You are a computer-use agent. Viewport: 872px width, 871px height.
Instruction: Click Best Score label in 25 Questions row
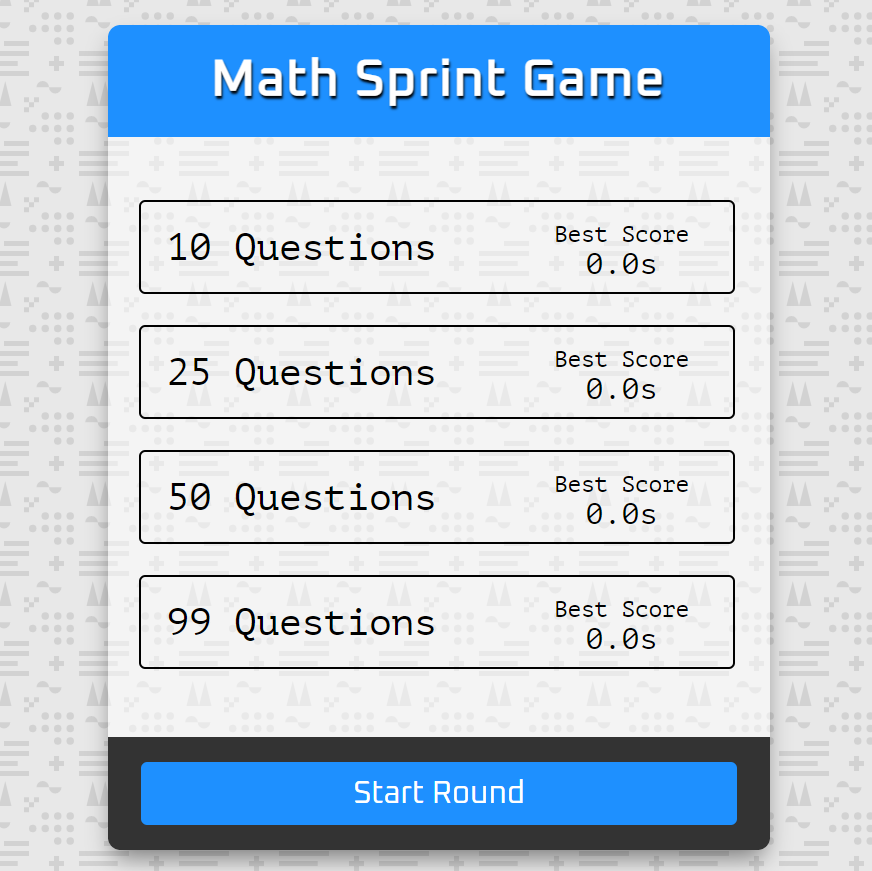point(621,359)
